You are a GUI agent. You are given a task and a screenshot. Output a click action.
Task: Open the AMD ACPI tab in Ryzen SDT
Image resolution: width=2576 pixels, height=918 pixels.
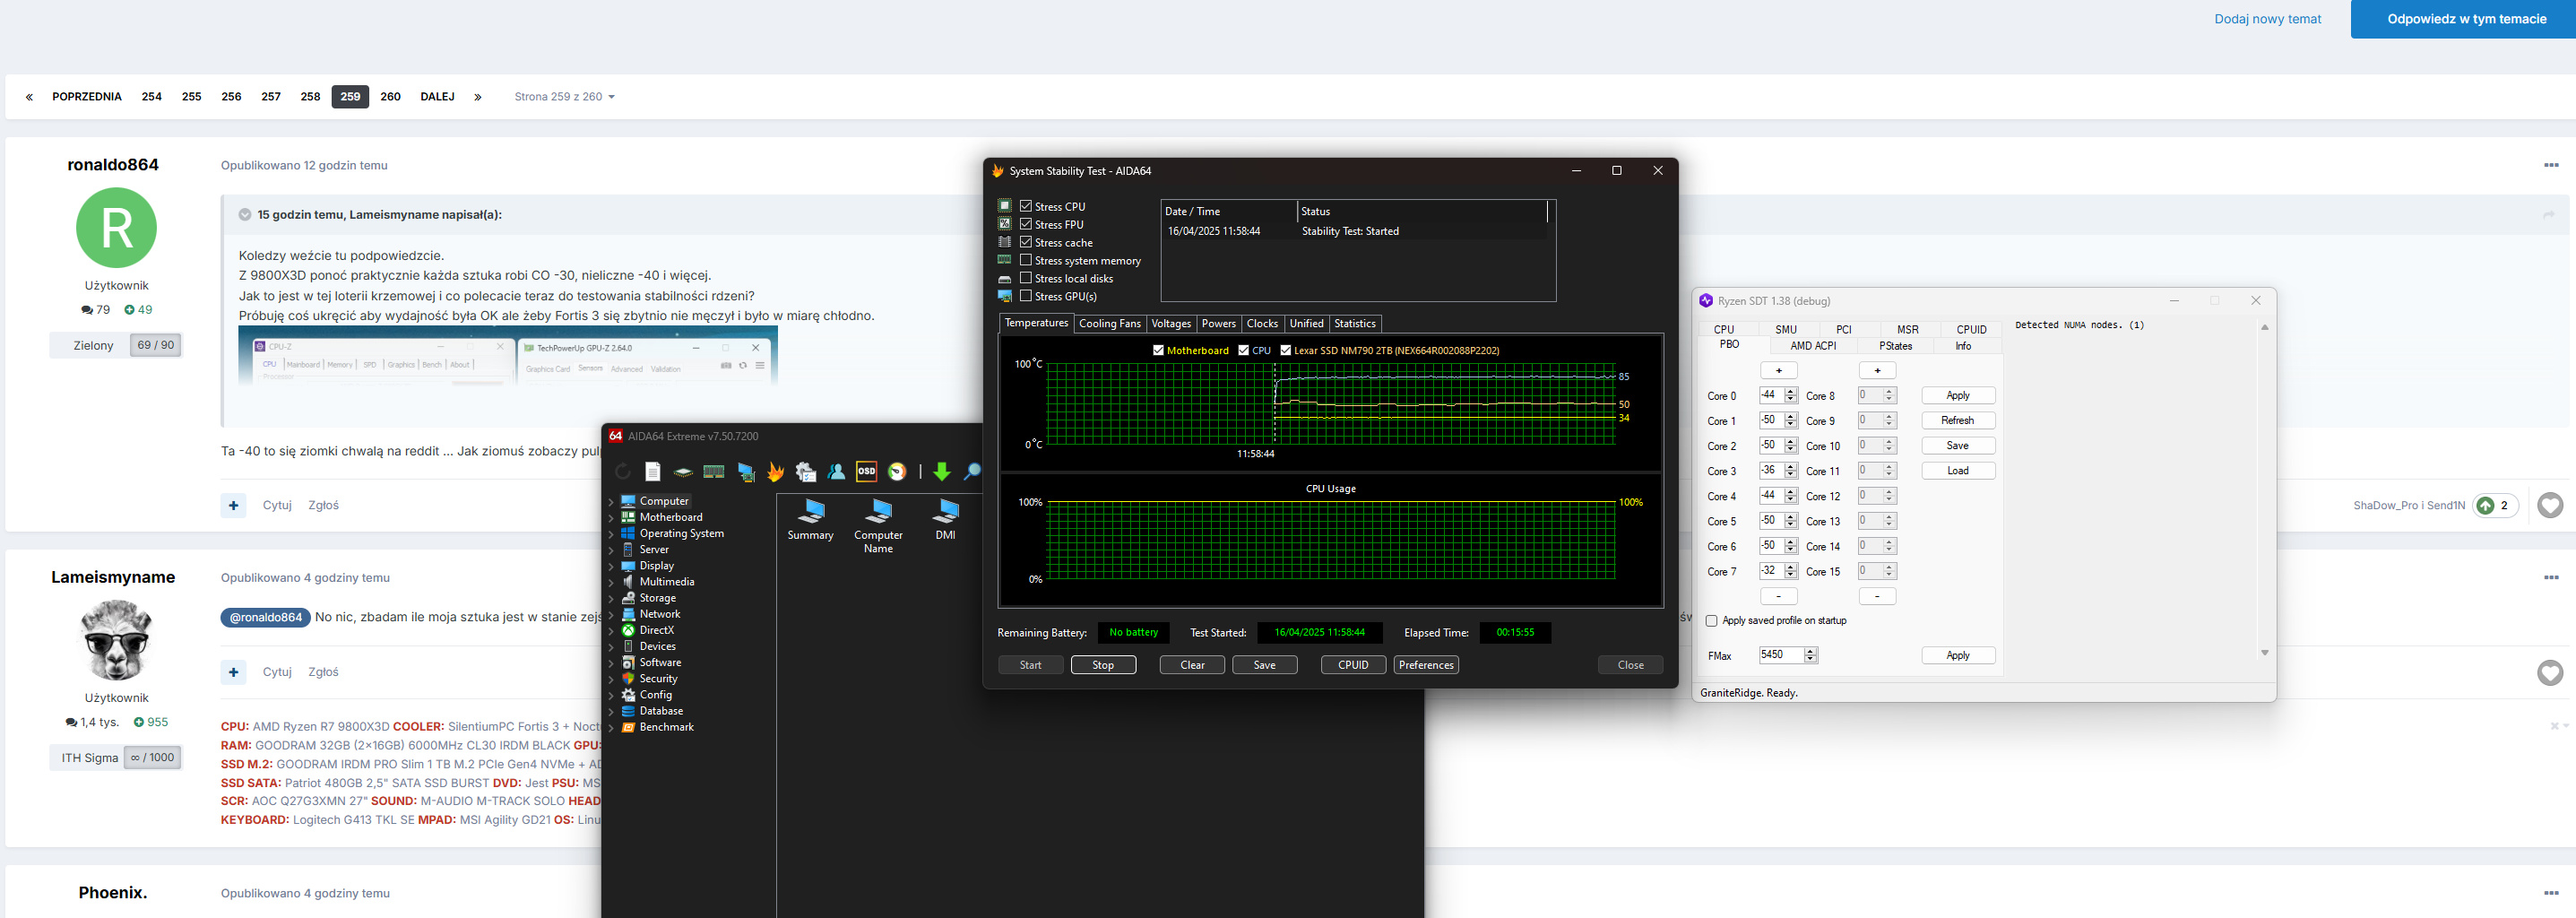coord(1812,346)
